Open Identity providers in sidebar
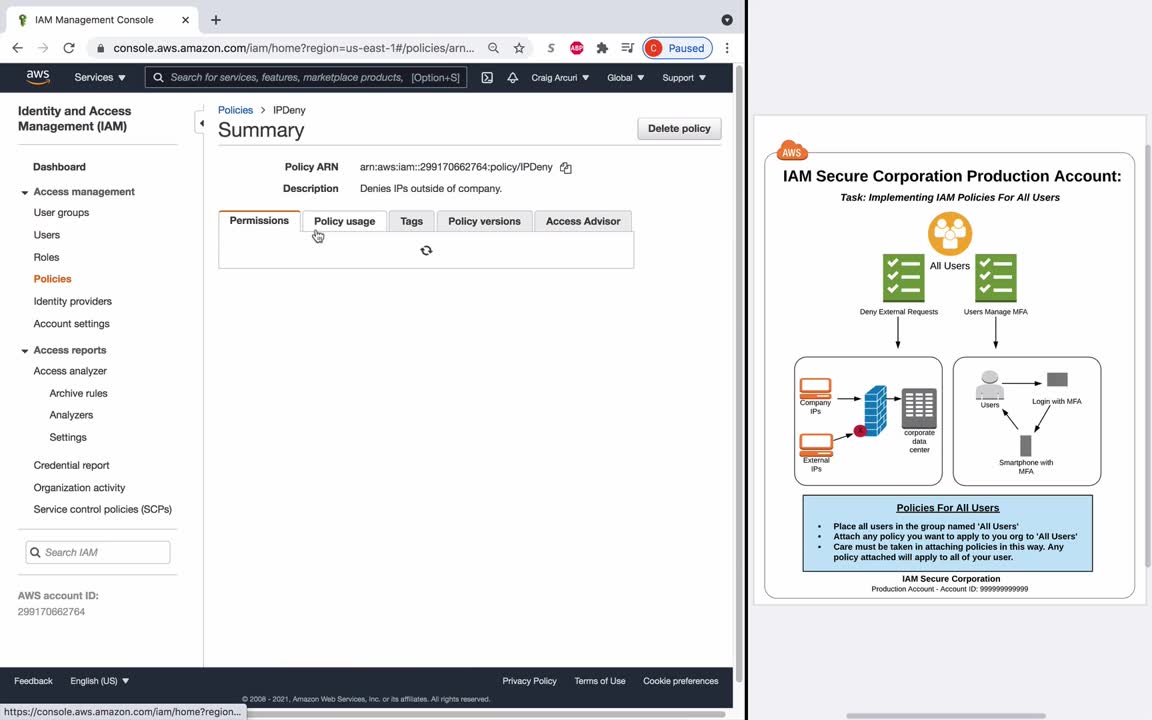The height and width of the screenshot is (720, 1152). tap(73, 301)
